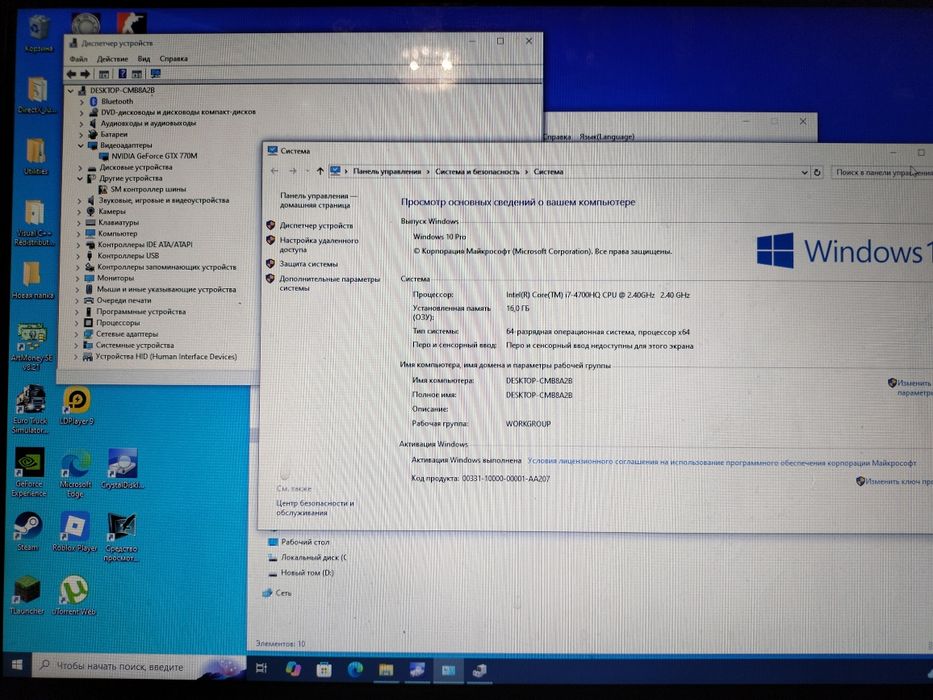Select the GeForce Experience desktop icon
The height and width of the screenshot is (700, 933).
pyautogui.click(x=29, y=471)
